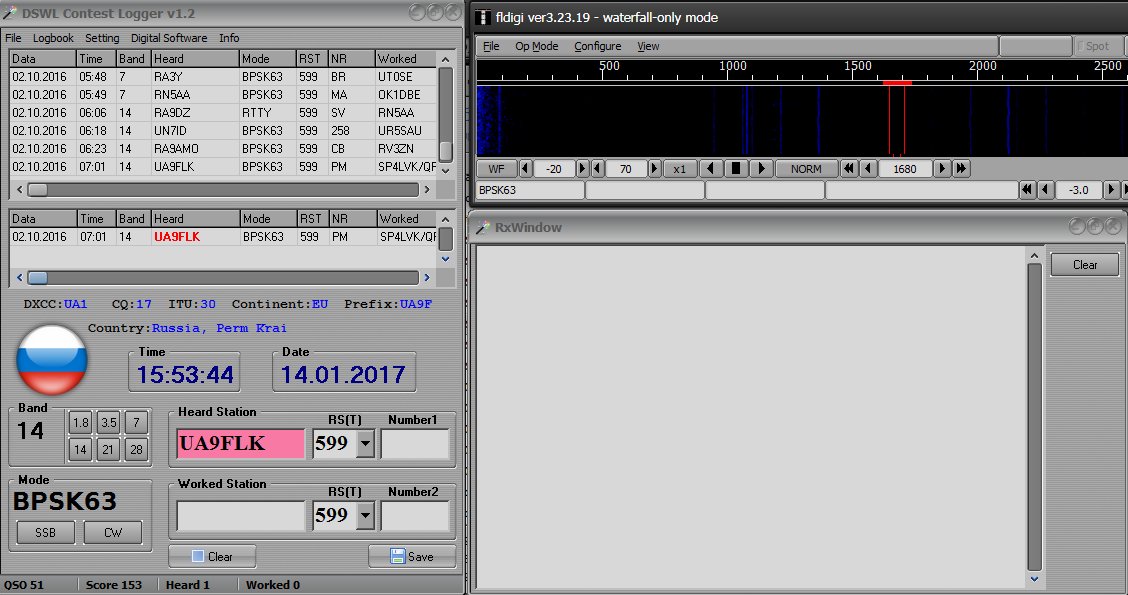Open the Digital Software menu
The height and width of the screenshot is (595, 1128).
pos(169,38)
